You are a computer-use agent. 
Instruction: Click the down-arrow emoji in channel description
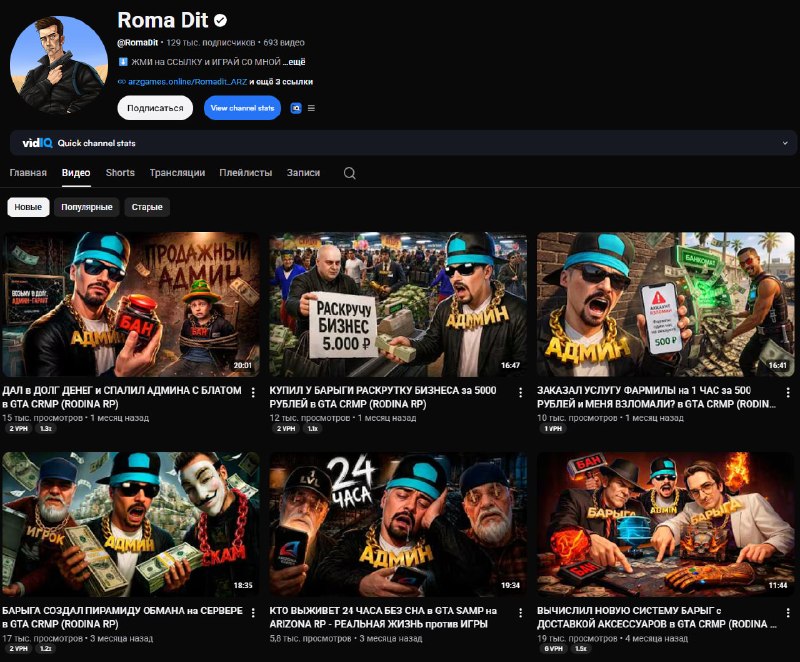coord(123,62)
